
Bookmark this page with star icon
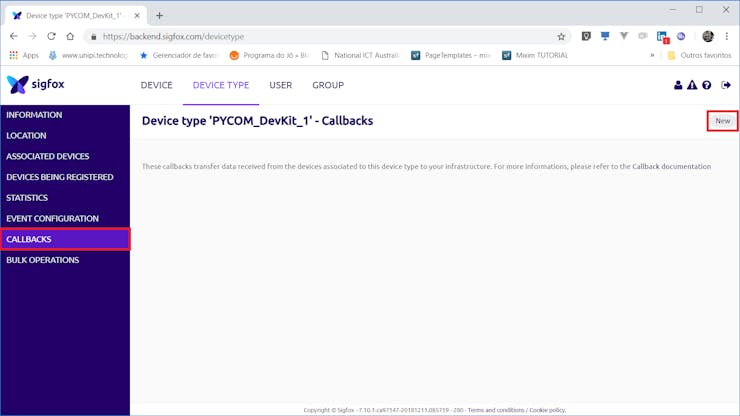tap(561, 36)
